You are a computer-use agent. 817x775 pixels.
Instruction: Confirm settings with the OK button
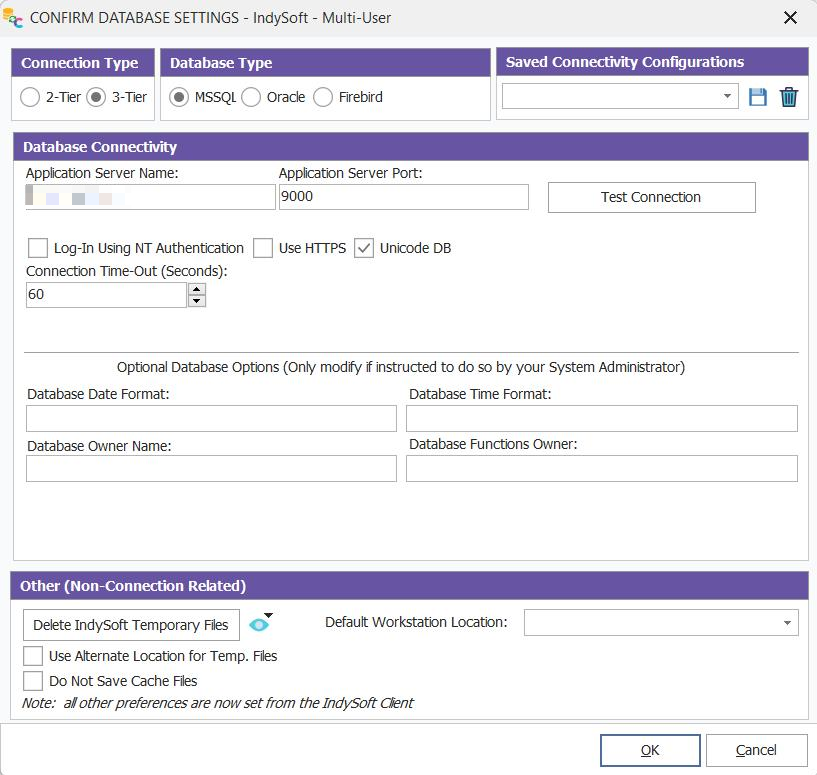649,750
